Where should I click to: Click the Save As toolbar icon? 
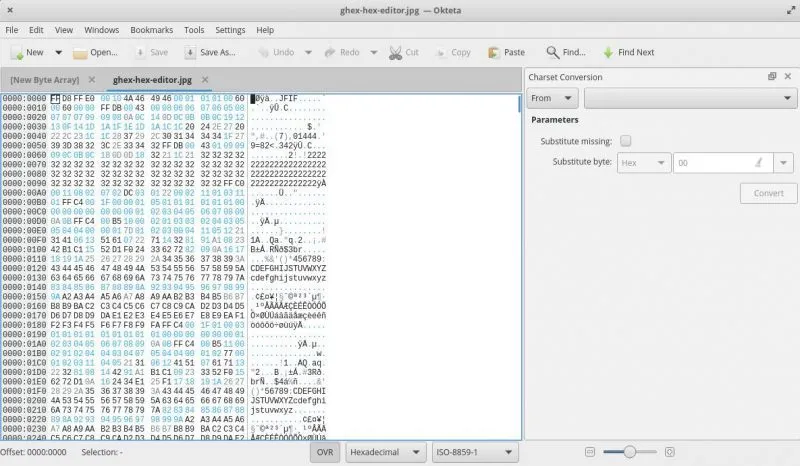(x=189, y=52)
